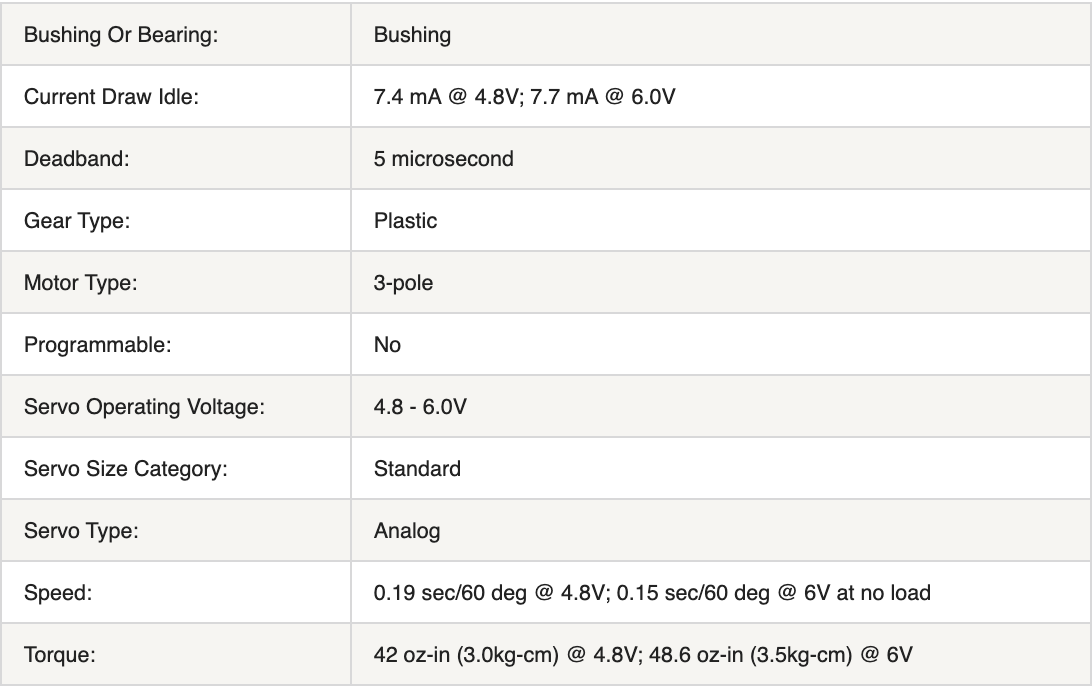Select the "No" programmable value

pos(387,345)
